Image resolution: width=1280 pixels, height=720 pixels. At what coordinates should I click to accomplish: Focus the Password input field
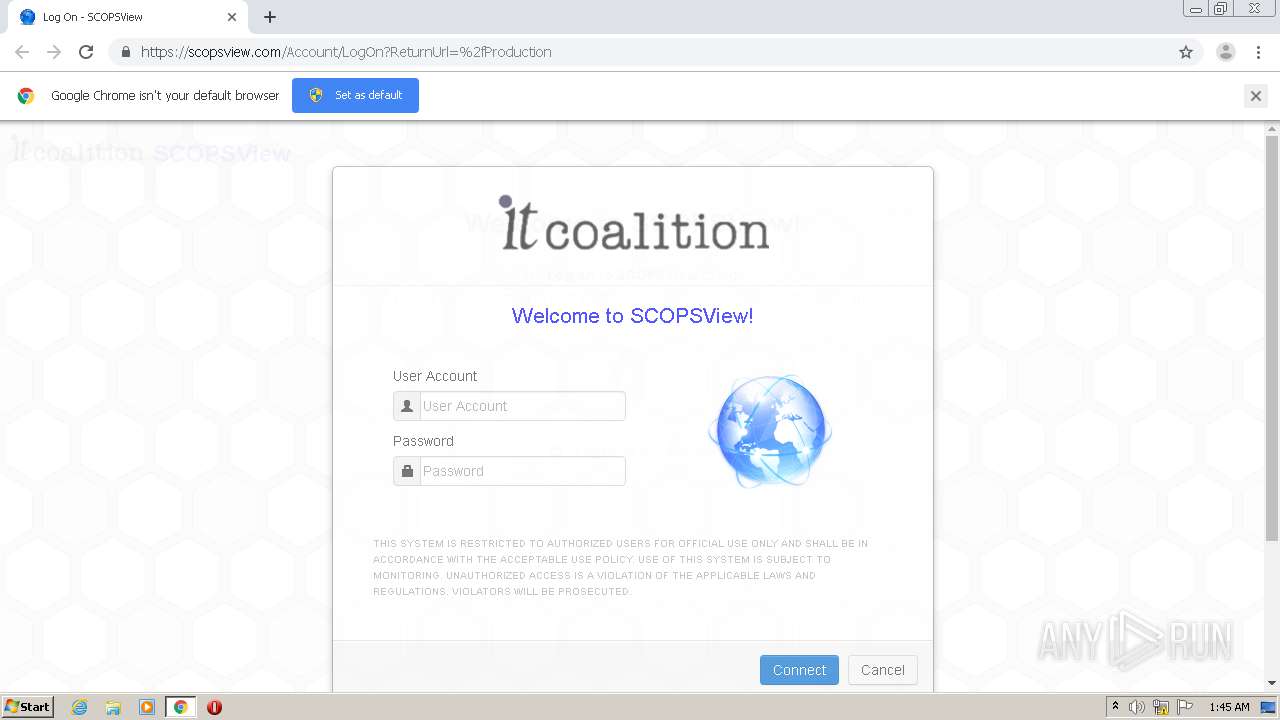click(x=522, y=471)
